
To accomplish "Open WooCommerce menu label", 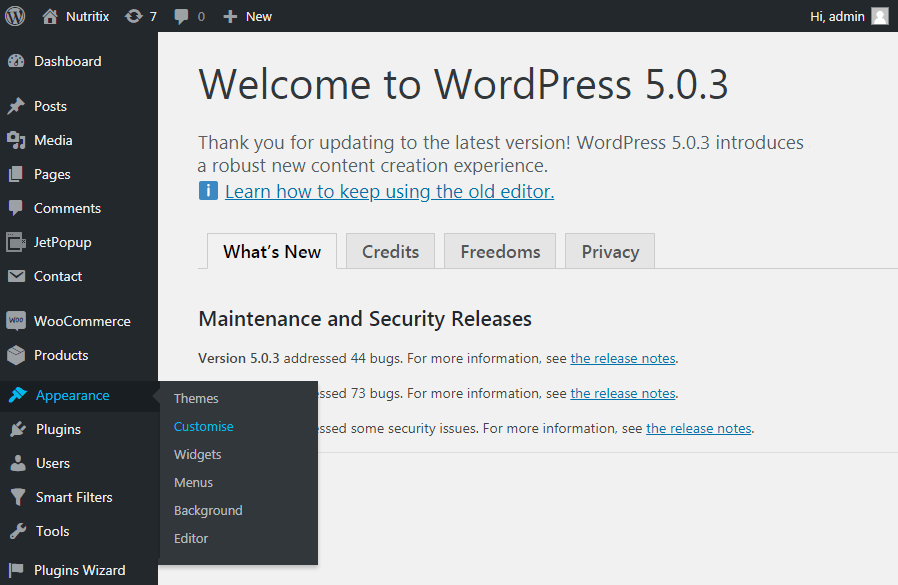I will tap(82, 321).
